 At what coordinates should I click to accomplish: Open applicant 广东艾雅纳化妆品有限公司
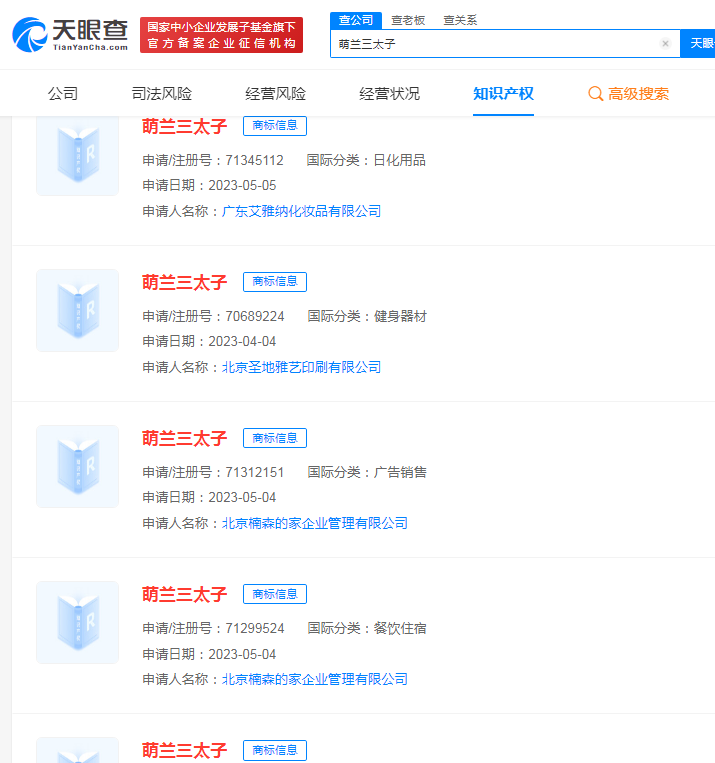[x=301, y=211]
